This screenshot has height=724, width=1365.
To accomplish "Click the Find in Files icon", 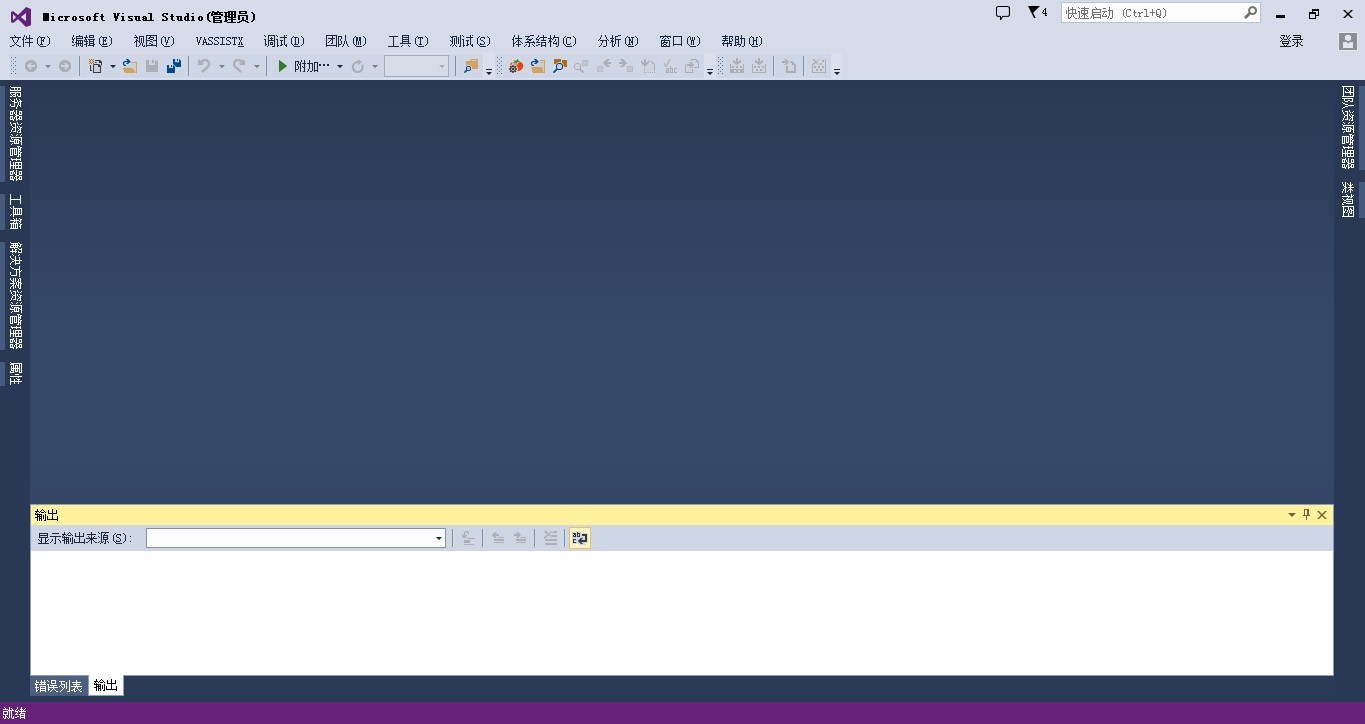I will coord(471,66).
